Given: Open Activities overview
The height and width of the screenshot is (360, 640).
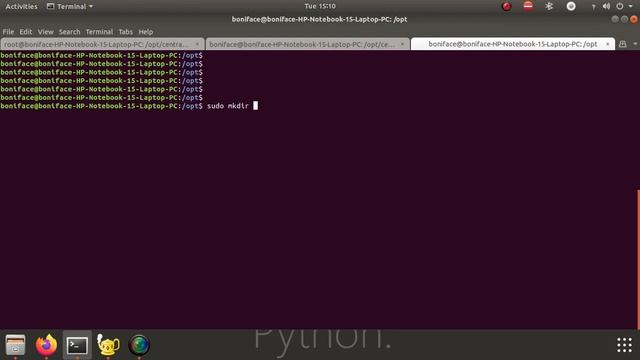Looking at the screenshot, I should click(21, 6).
